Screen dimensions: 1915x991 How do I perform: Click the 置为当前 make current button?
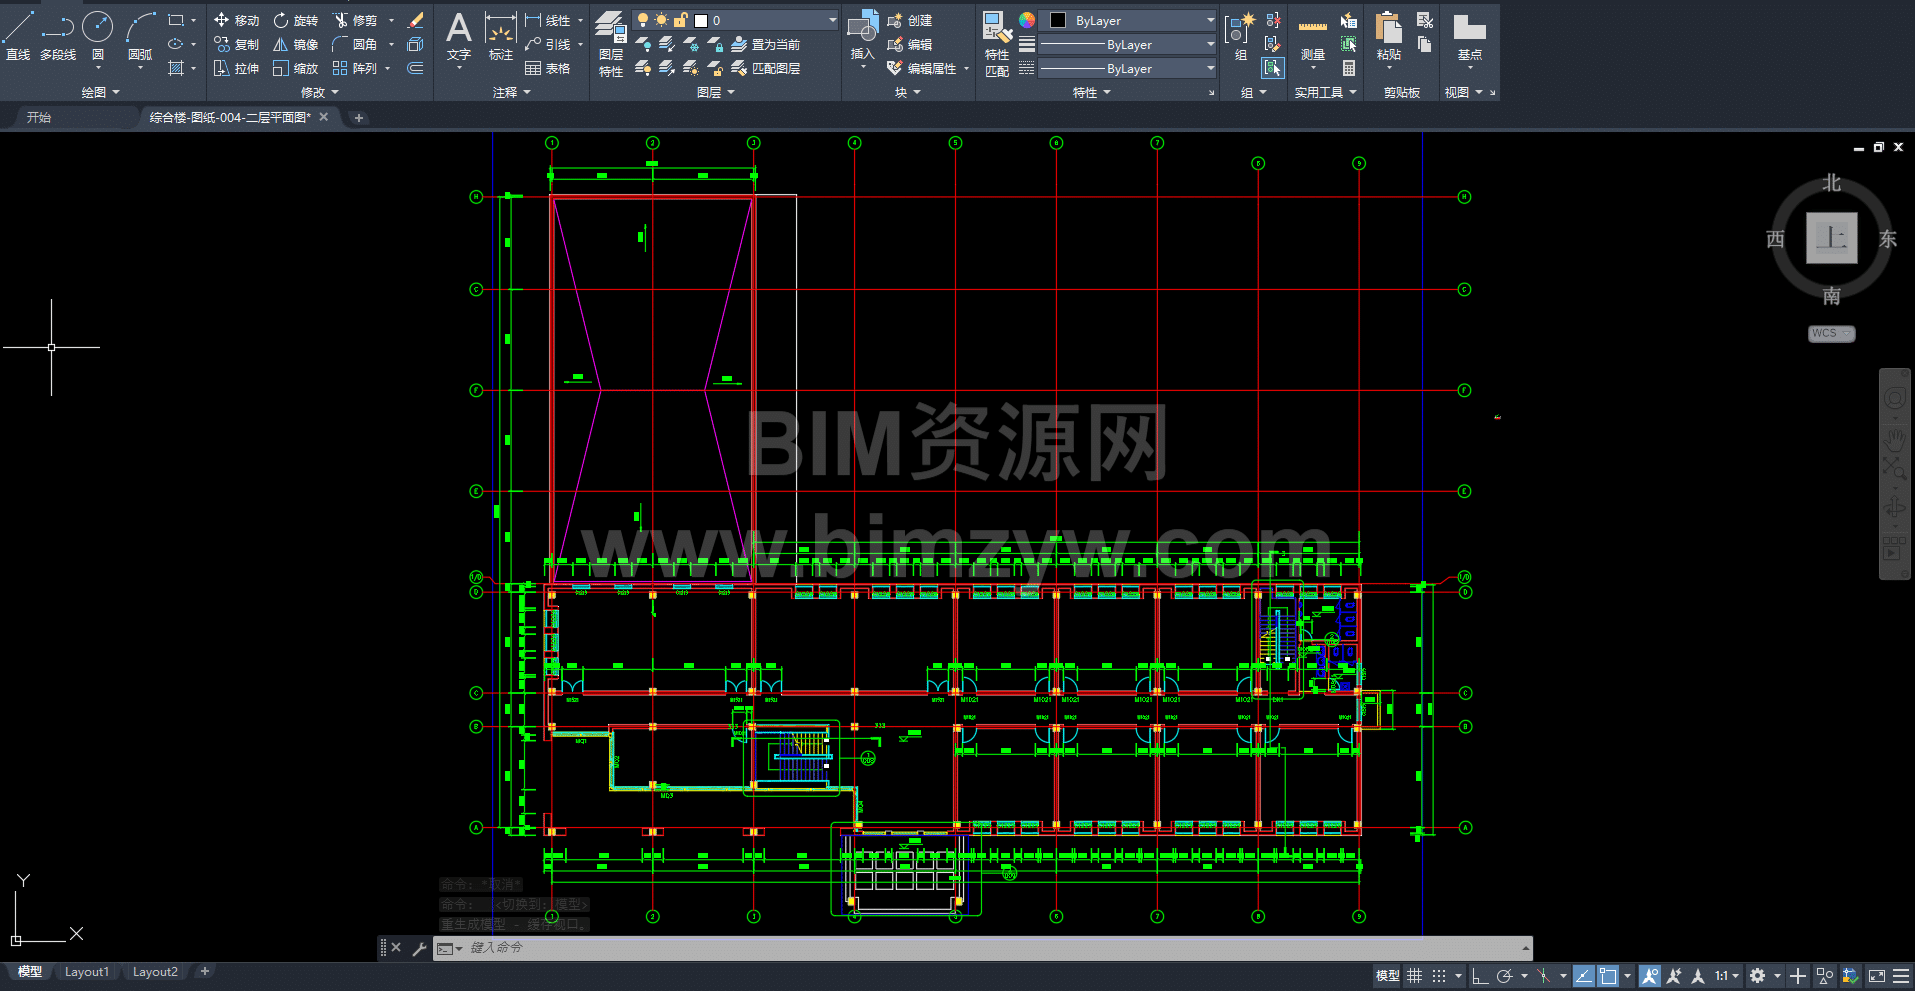point(766,45)
